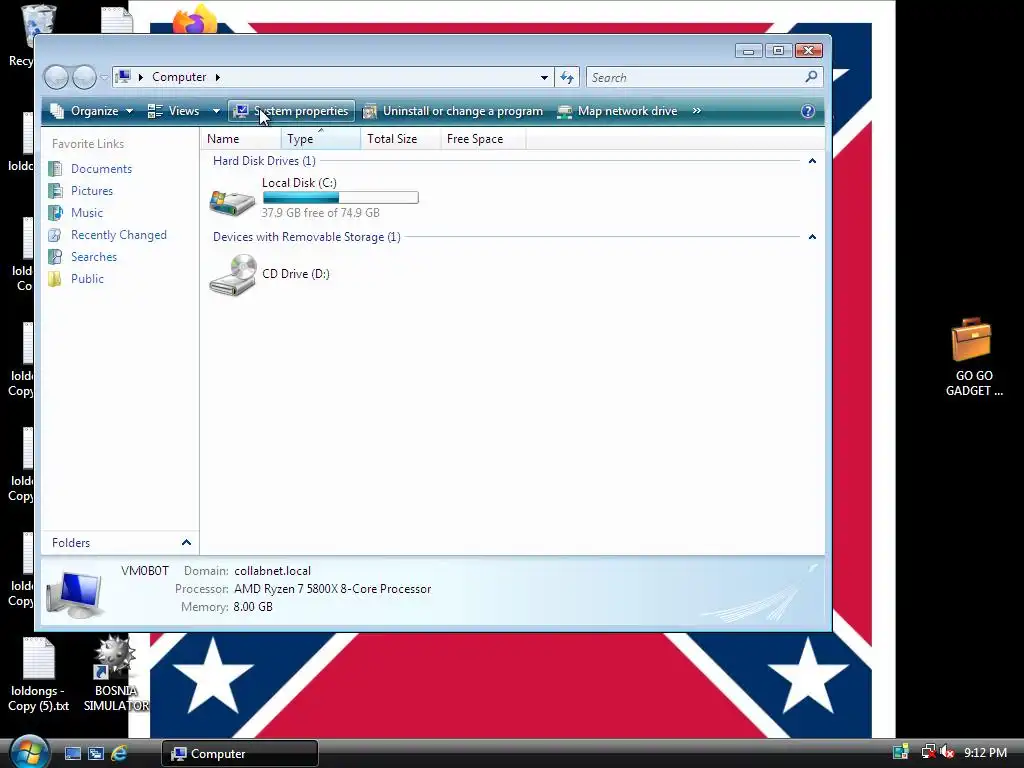Sort by the Type column header
Viewport: 1024px width, 768px height.
321,138
